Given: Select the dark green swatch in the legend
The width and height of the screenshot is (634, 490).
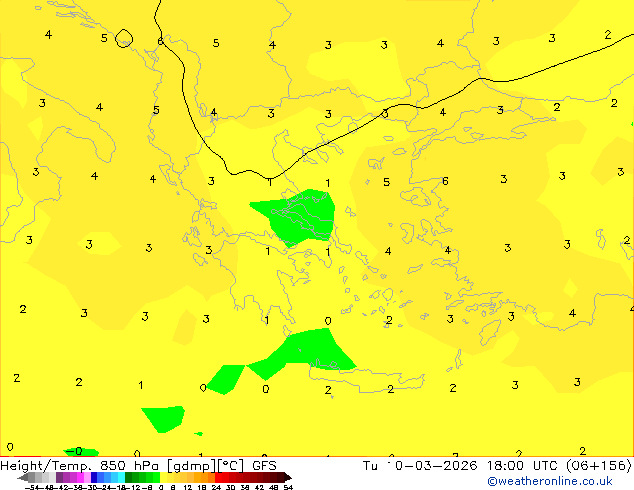Looking at the screenshot, I should click(x=129, y=477).
